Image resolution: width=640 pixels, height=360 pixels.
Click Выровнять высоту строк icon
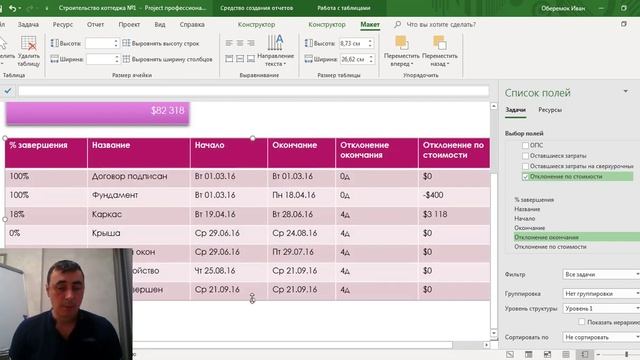(127, 43)
